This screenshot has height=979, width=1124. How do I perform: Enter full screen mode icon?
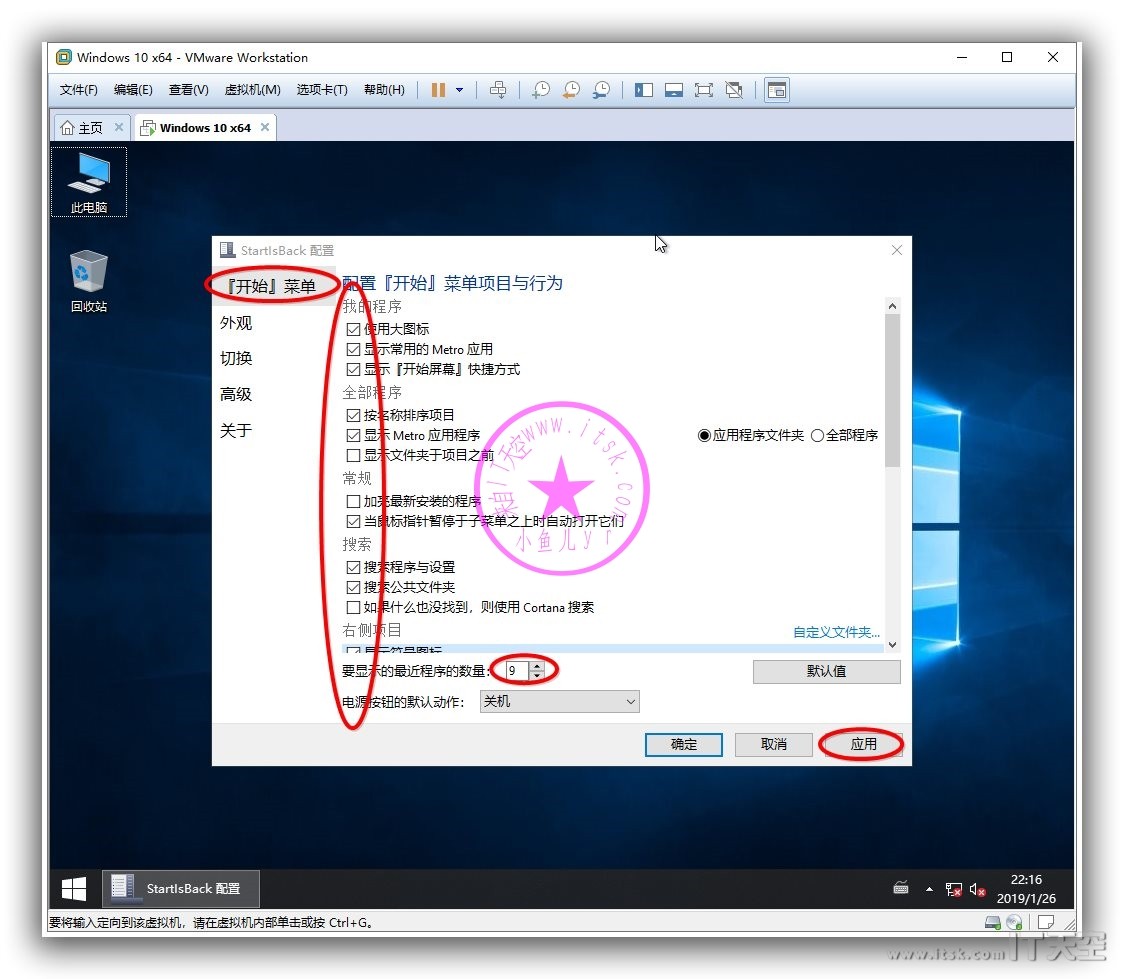(704, 90)
